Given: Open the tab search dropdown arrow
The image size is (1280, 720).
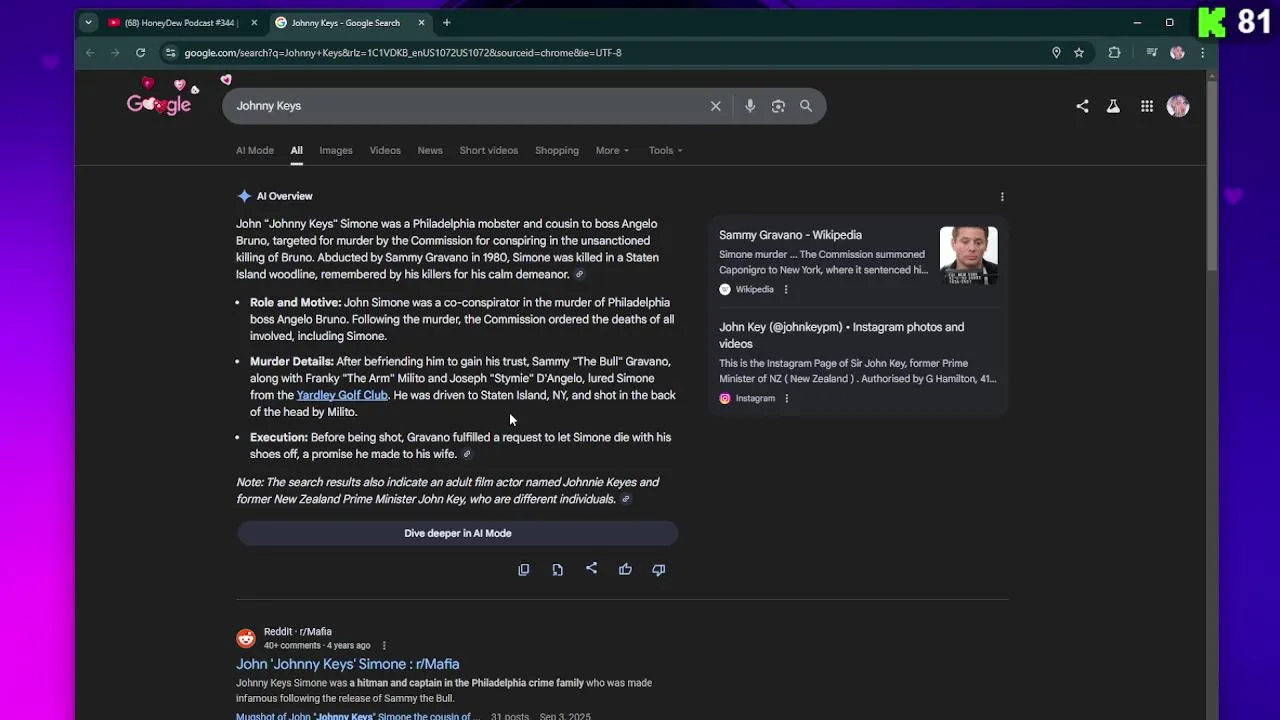Looking at the screenshot, I should pos(88,22).
